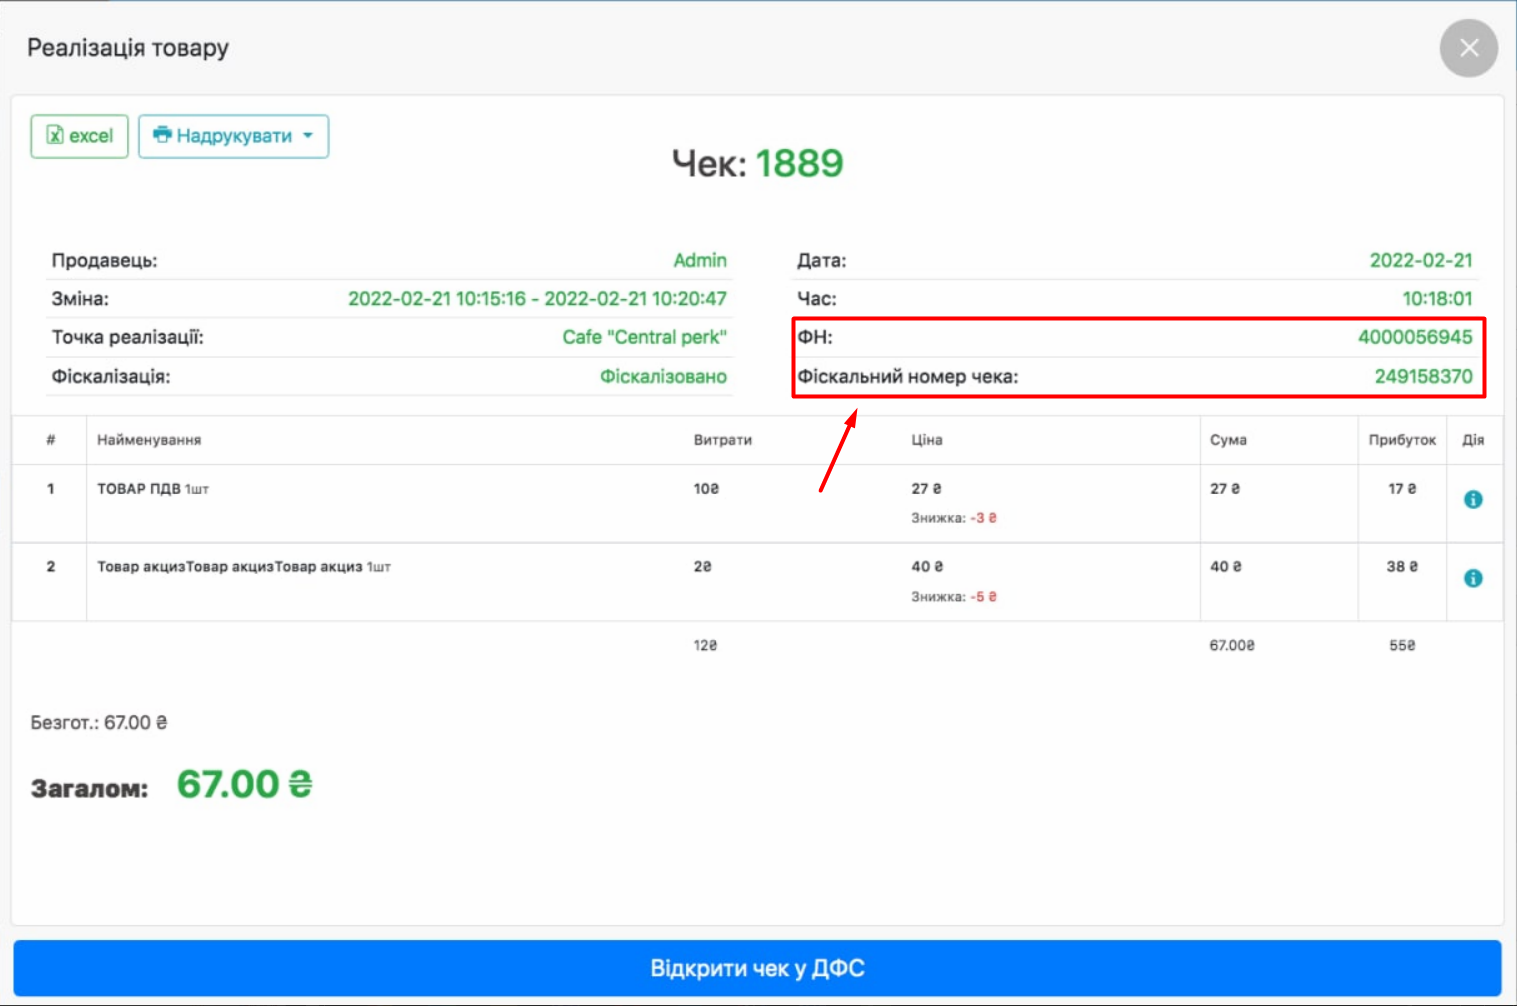Click the Прибуток column header
This screenshot has width=1517, height=1006.
(1401, 440)
